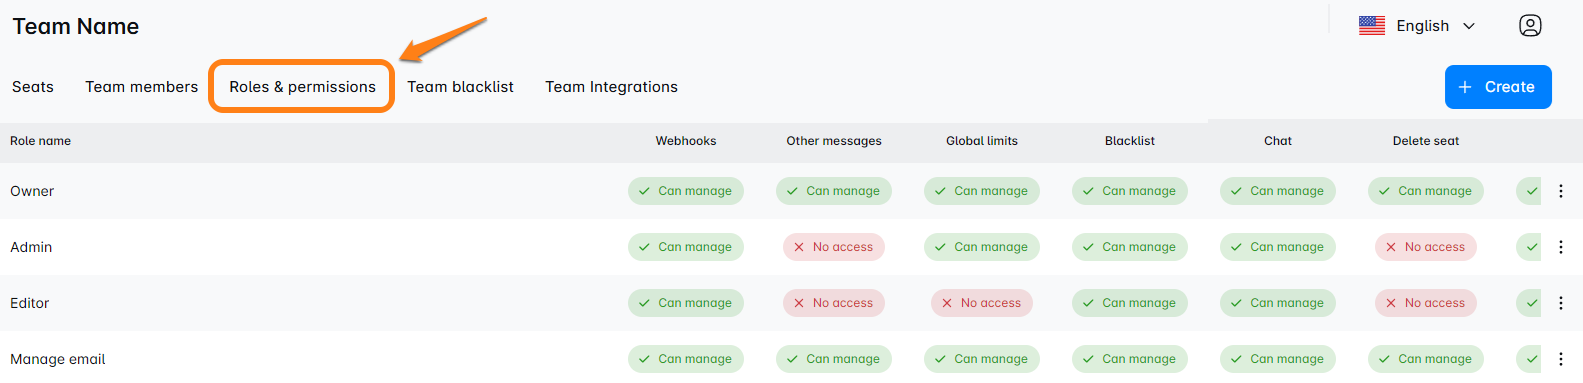Click the US flag language icon
The width and height of the screenshot is (1583, 383).
click(x=1372, y=26)
